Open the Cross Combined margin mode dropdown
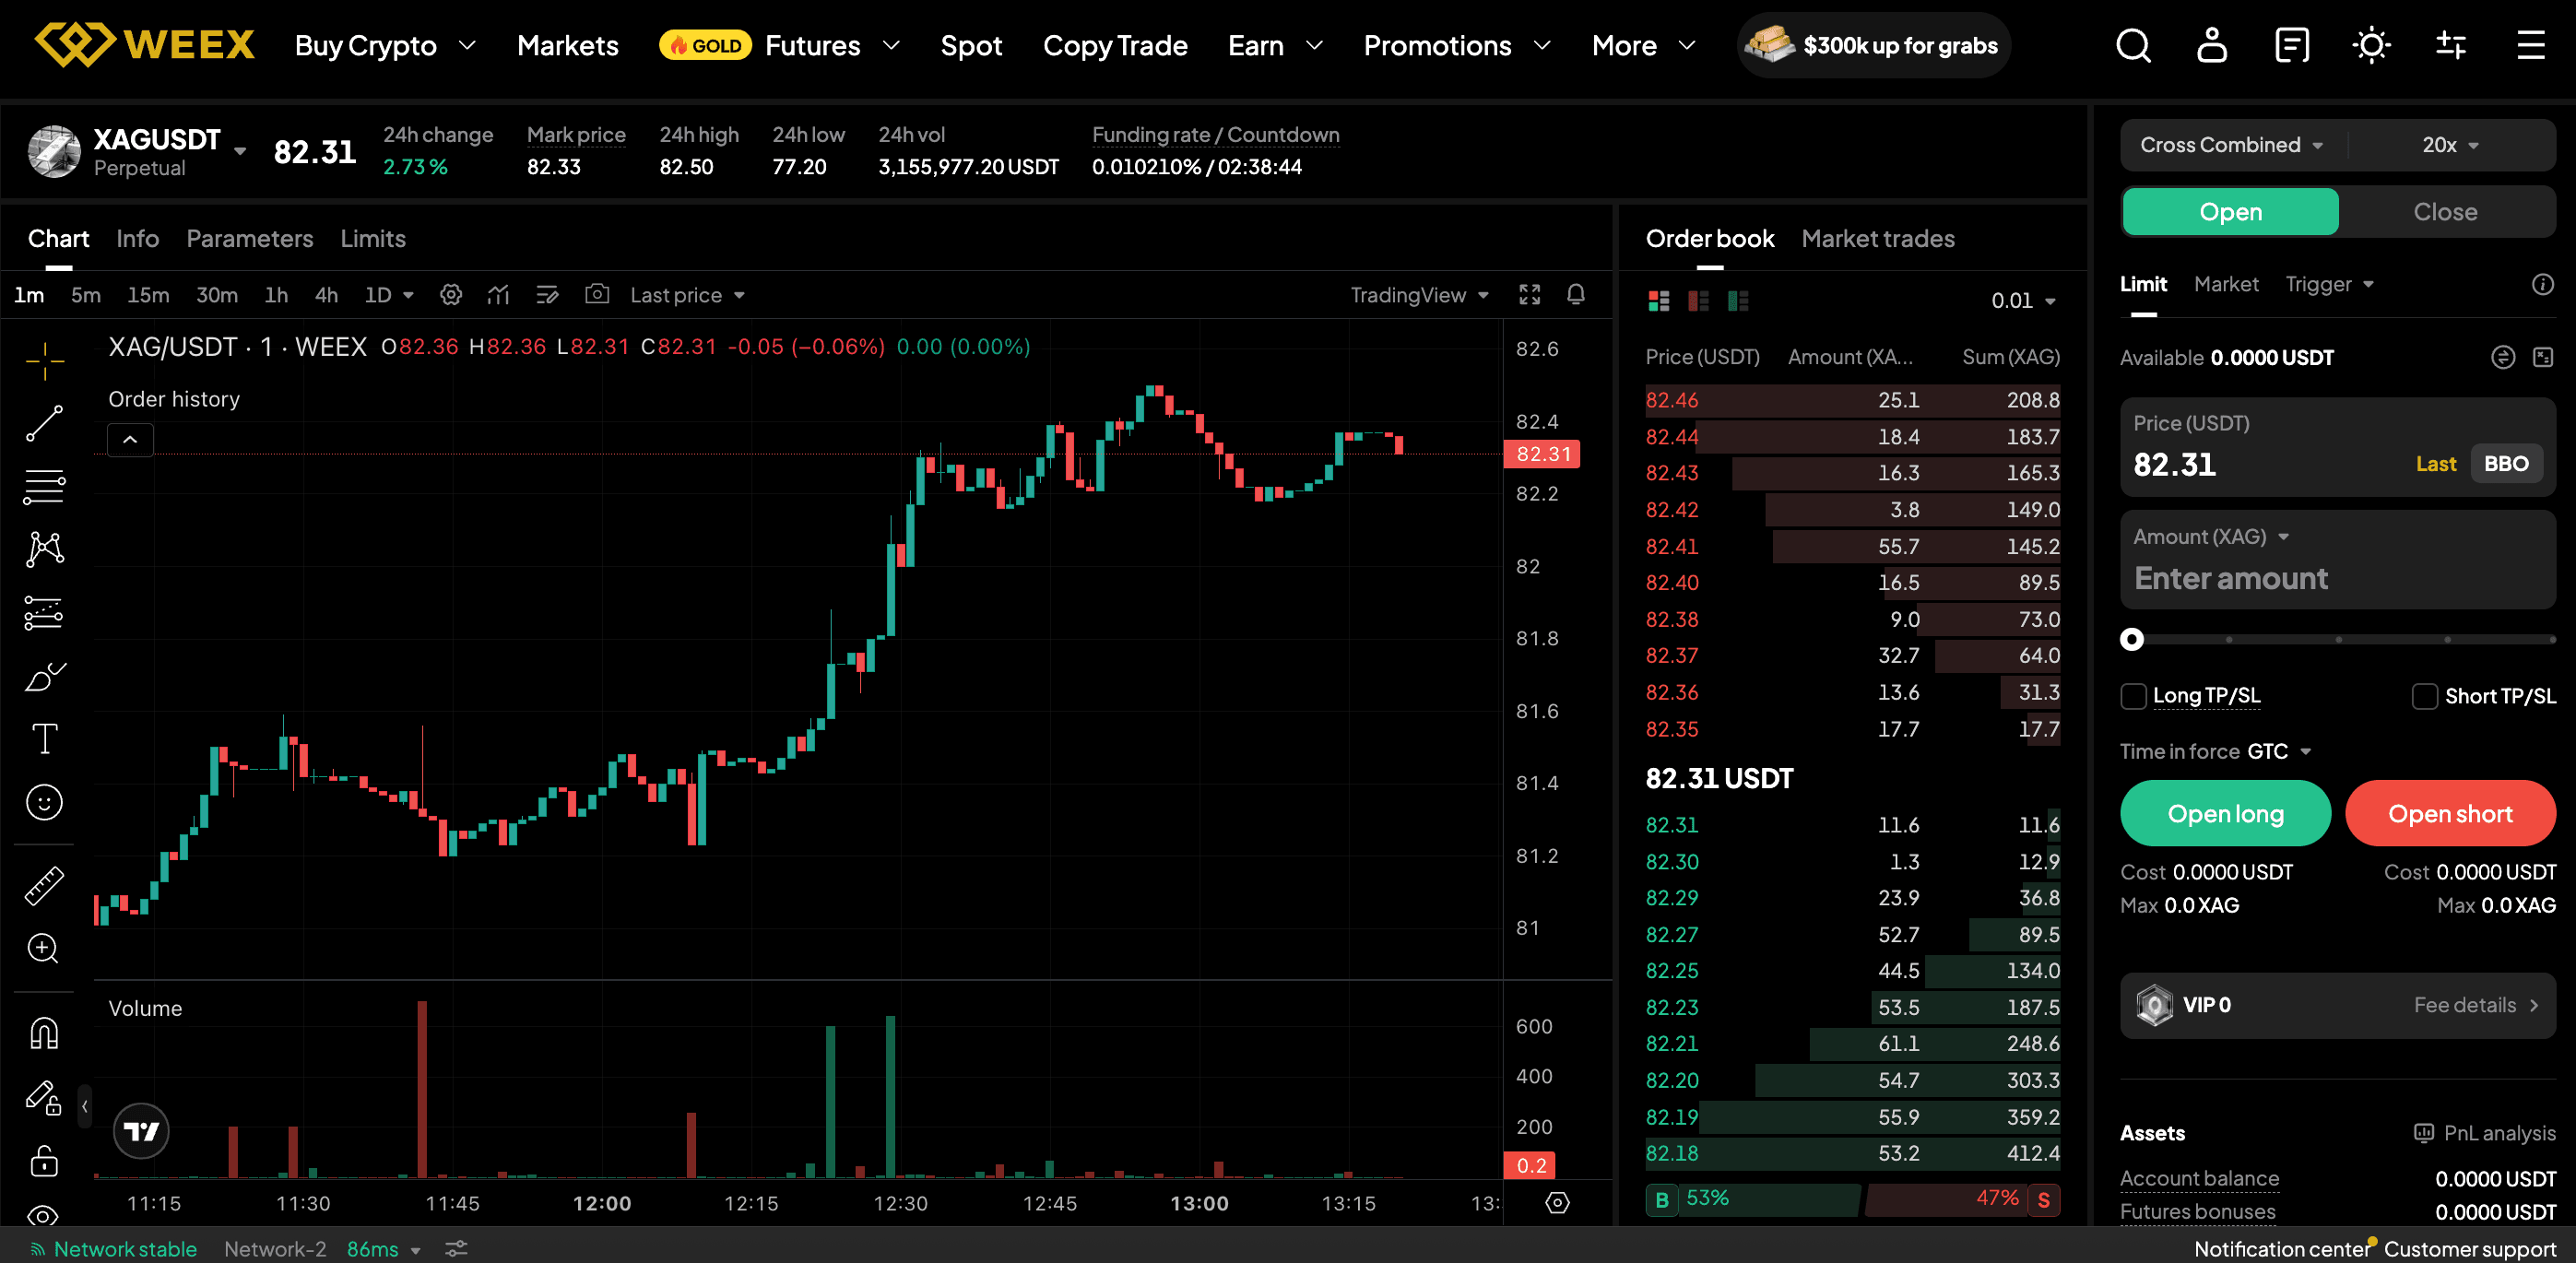2576x1263 pixels. click(2230, 145)
